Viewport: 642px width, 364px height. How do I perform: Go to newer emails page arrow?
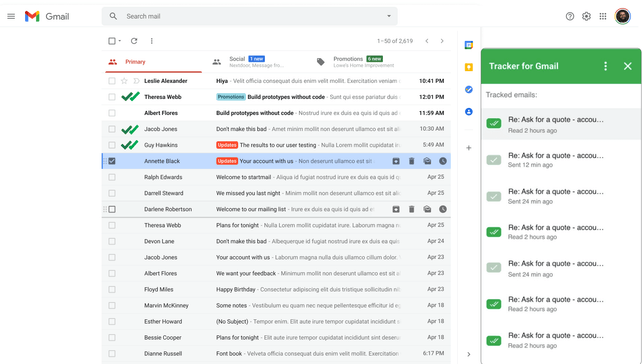pyautogui.click(x=427, y=41)
